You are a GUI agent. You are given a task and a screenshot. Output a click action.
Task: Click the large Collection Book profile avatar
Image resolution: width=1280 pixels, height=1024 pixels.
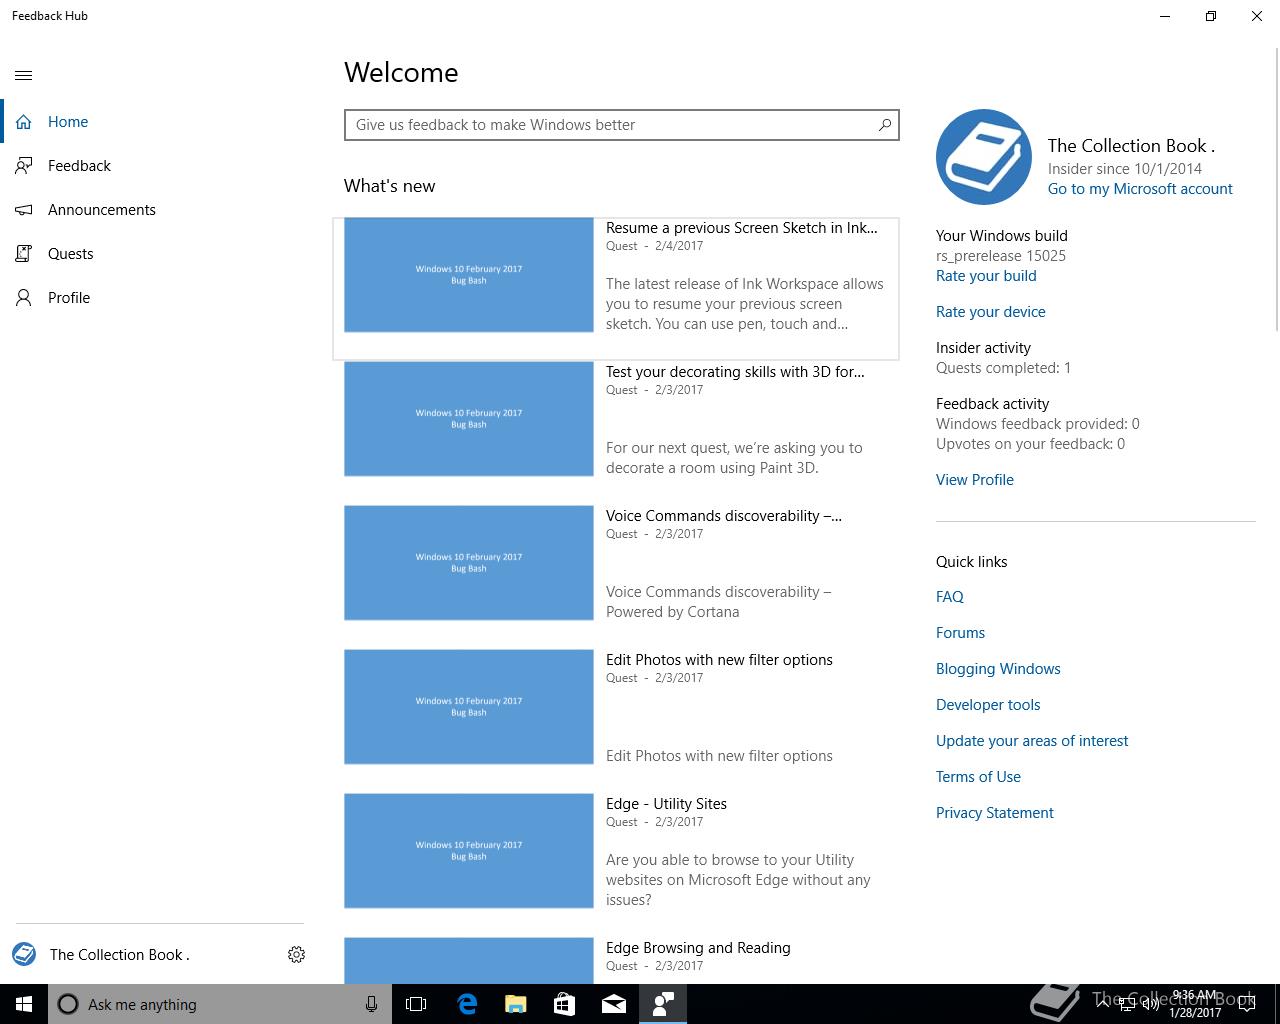(x=984, y=157)
